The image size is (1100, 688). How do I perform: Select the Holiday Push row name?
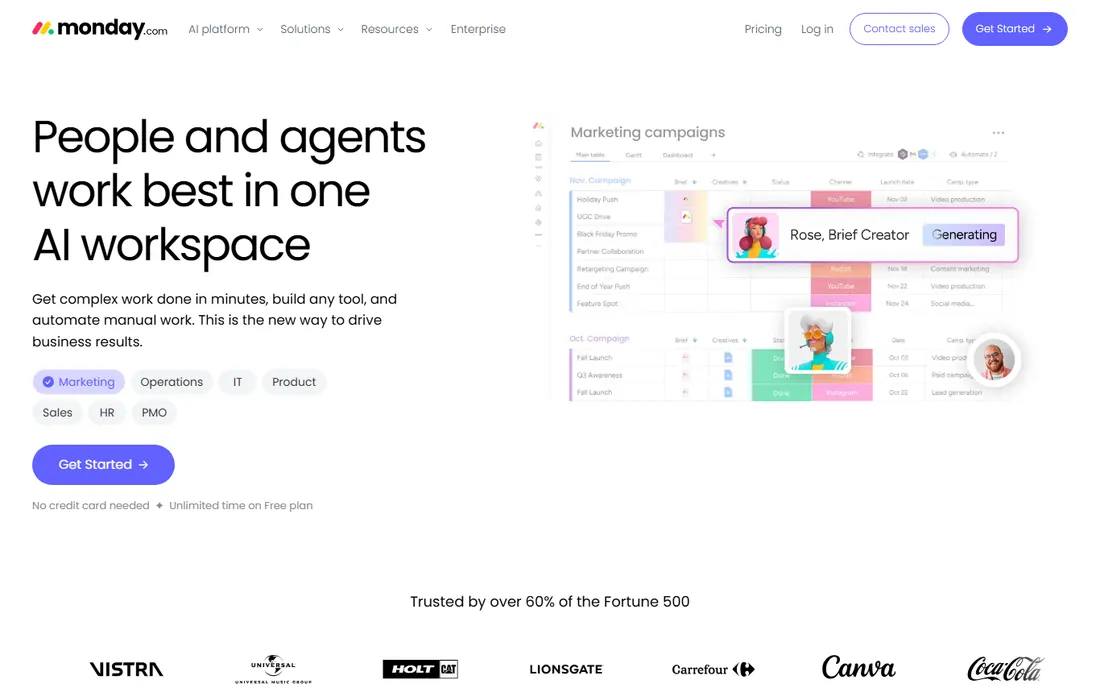pos(597,199)
